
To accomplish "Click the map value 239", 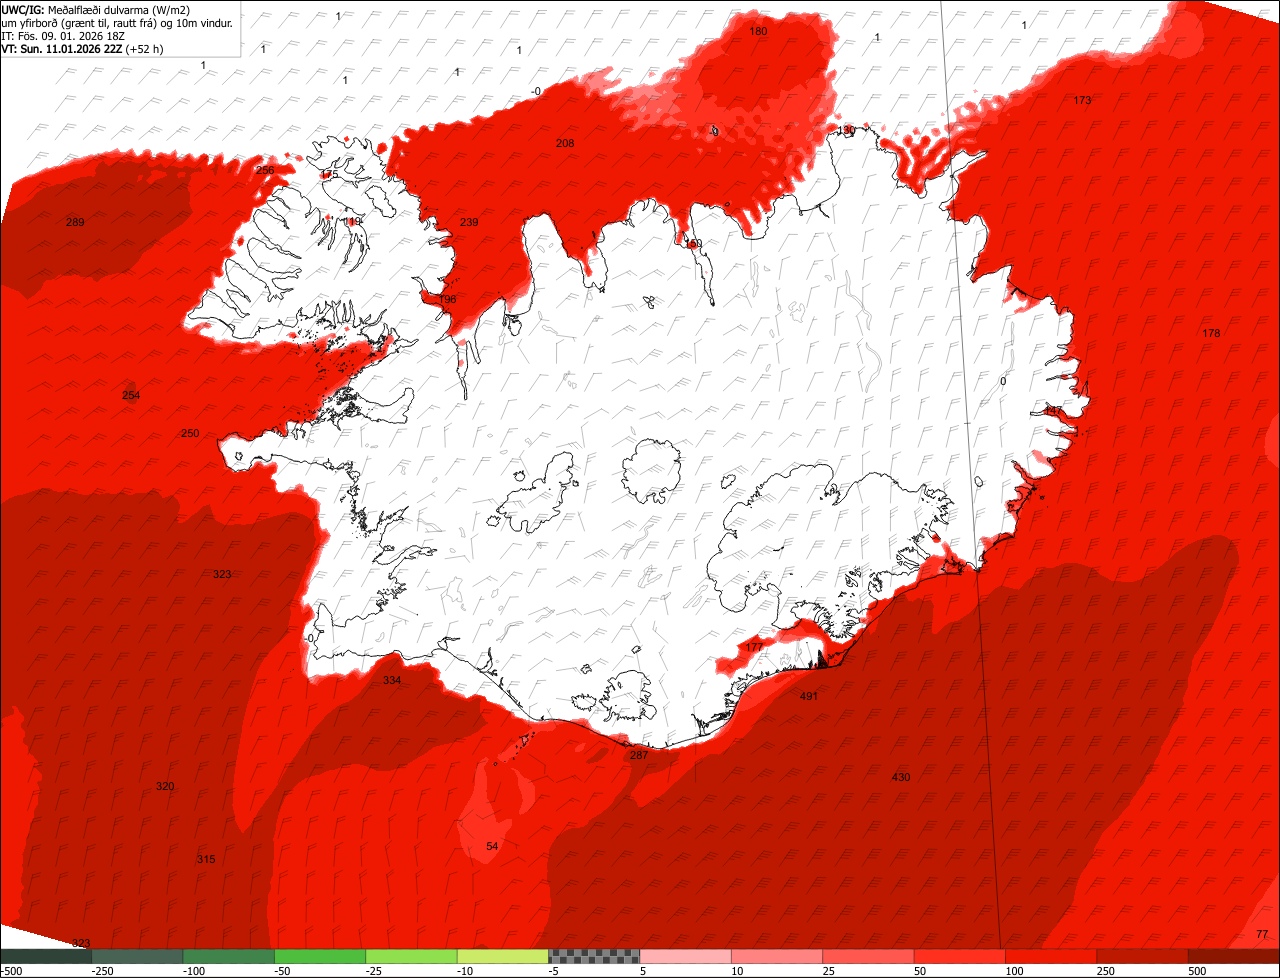I will tap(469, 223).
